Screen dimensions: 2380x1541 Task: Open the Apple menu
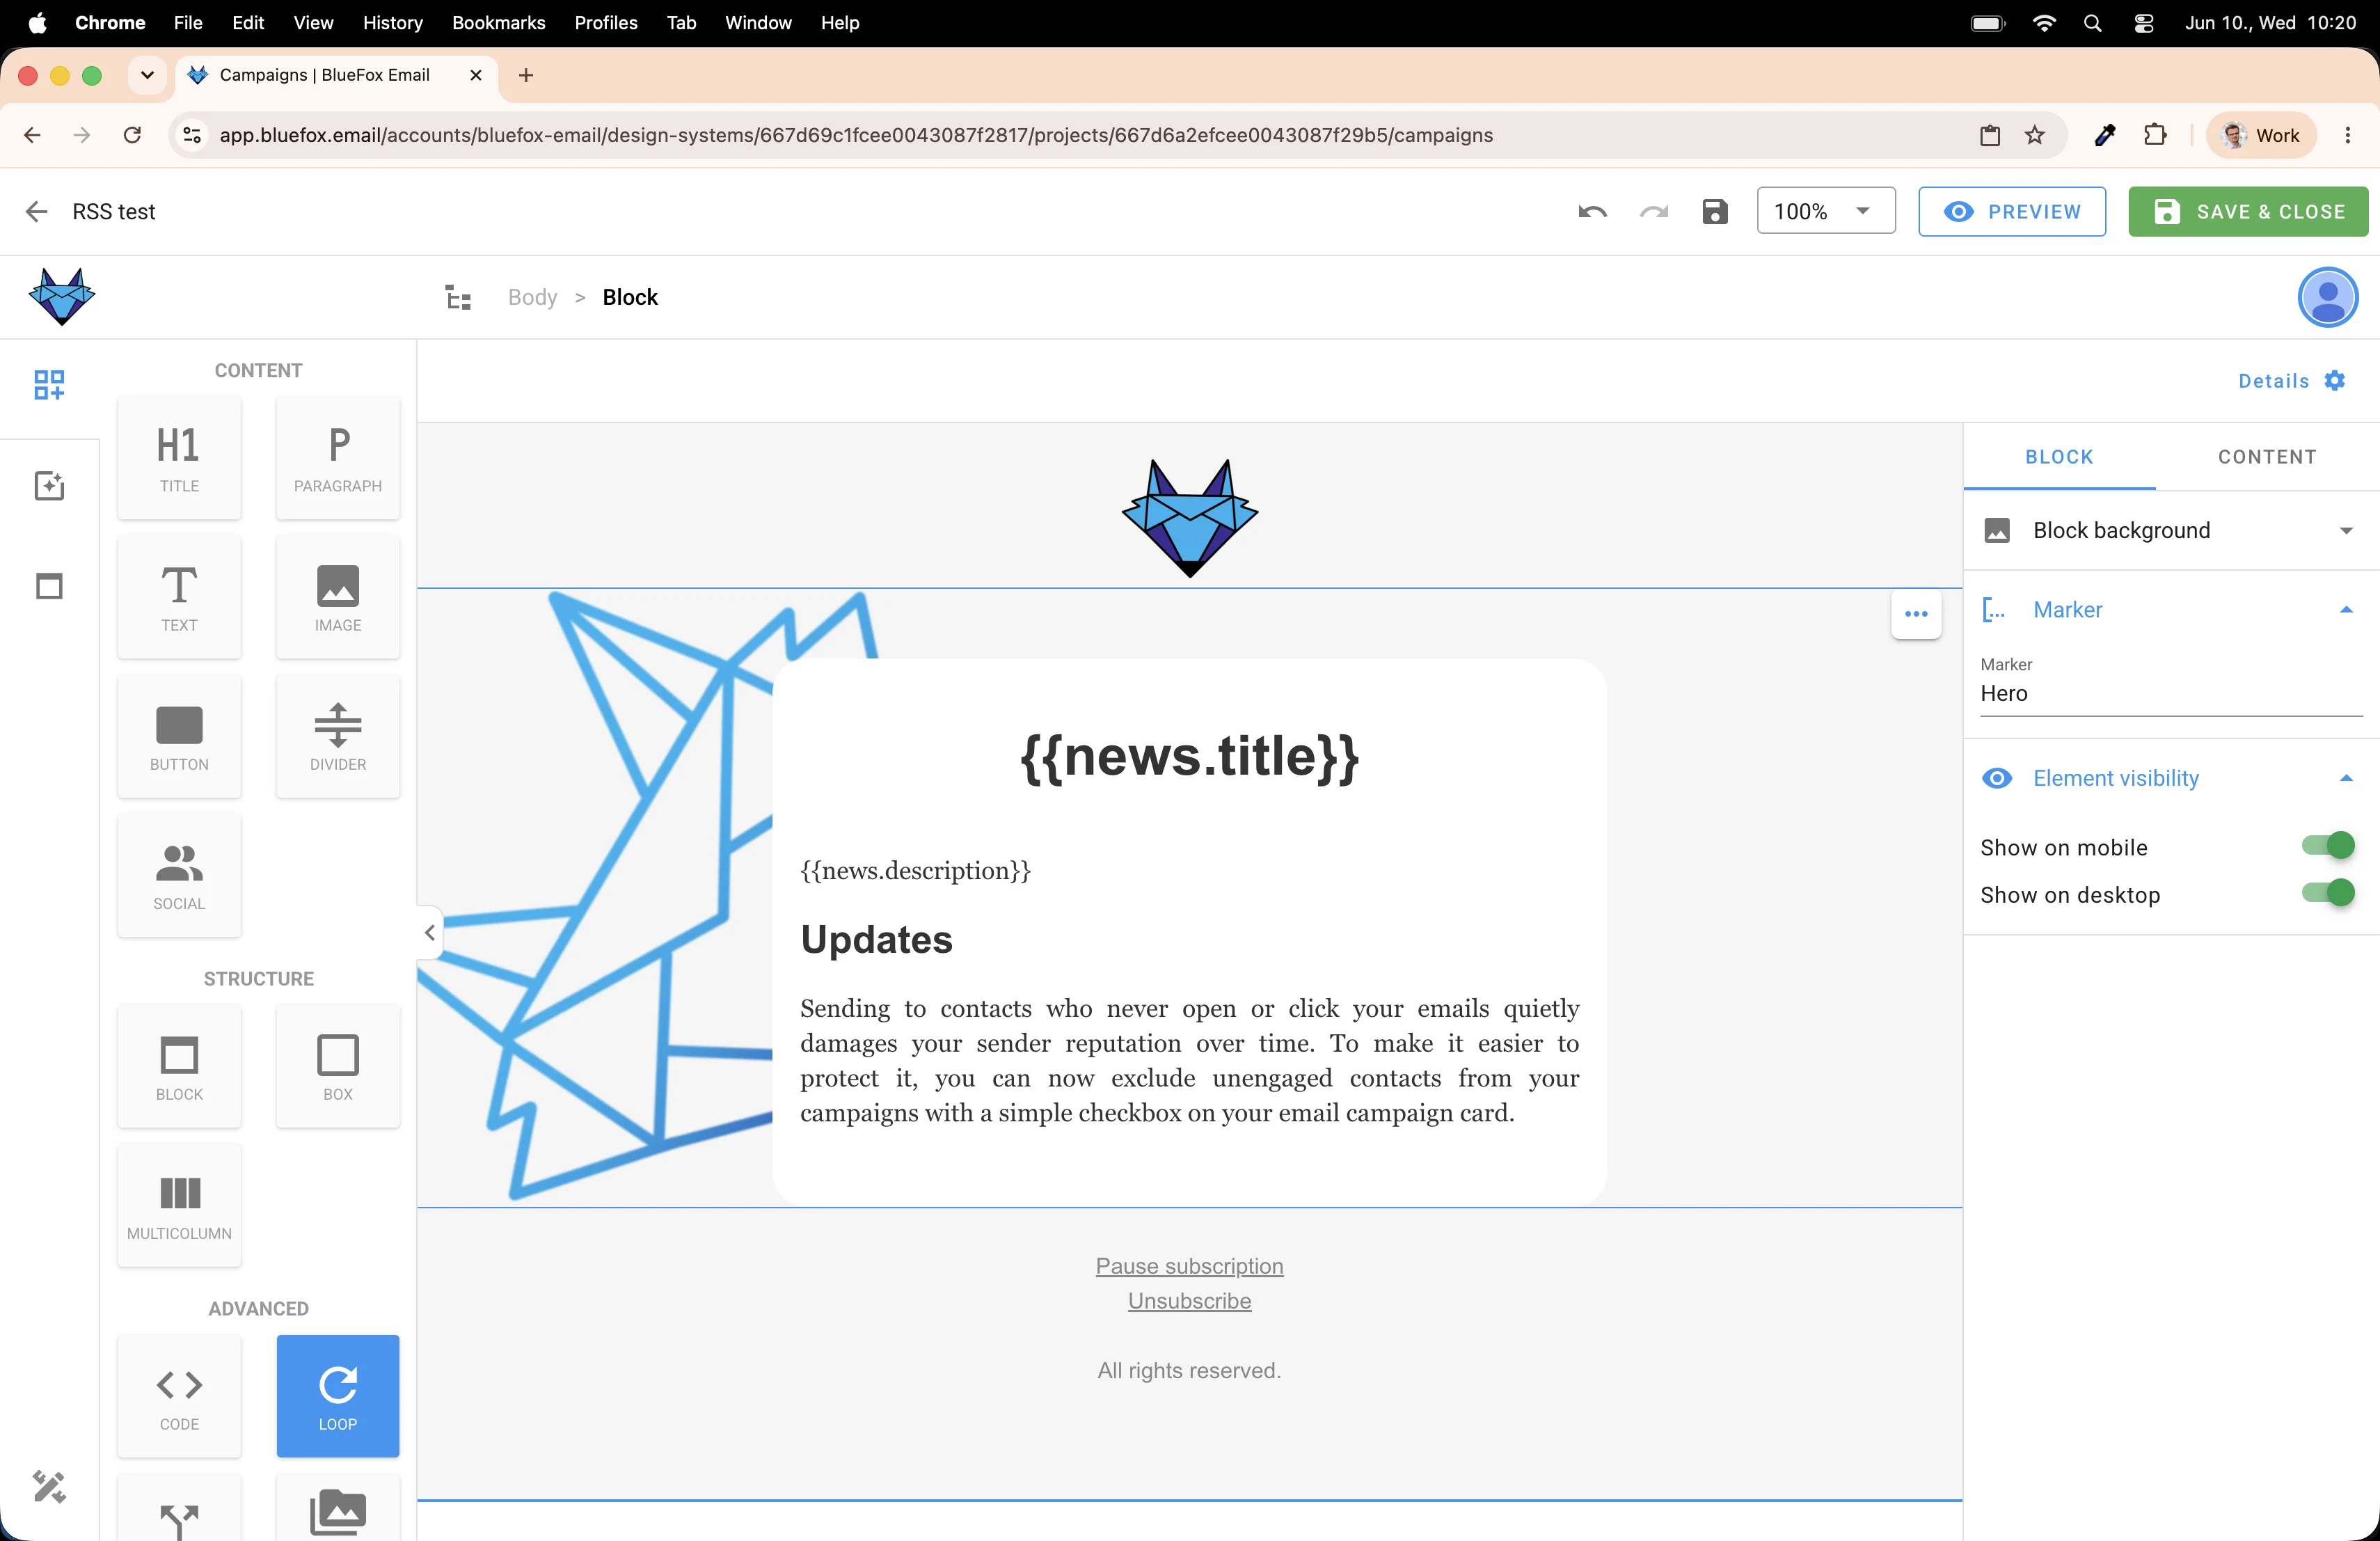(x=37, y=23)
